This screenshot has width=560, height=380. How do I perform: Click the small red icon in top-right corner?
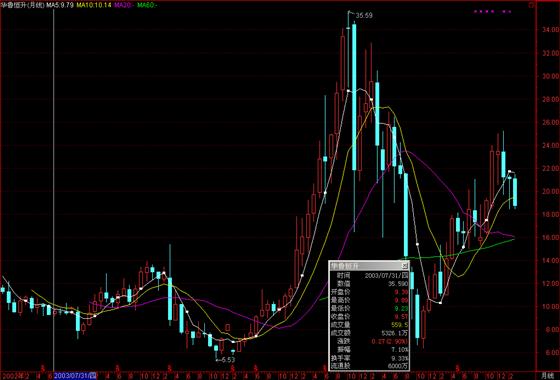tap(531, 5)
